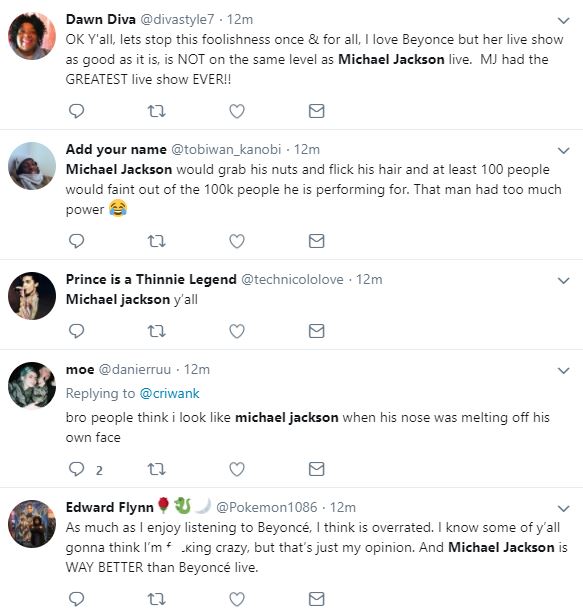Retweet Edward Flynn's Beyoncé opinion tweet
The width and height of the screenshot is (583, 612).
(x=156, y=599)
